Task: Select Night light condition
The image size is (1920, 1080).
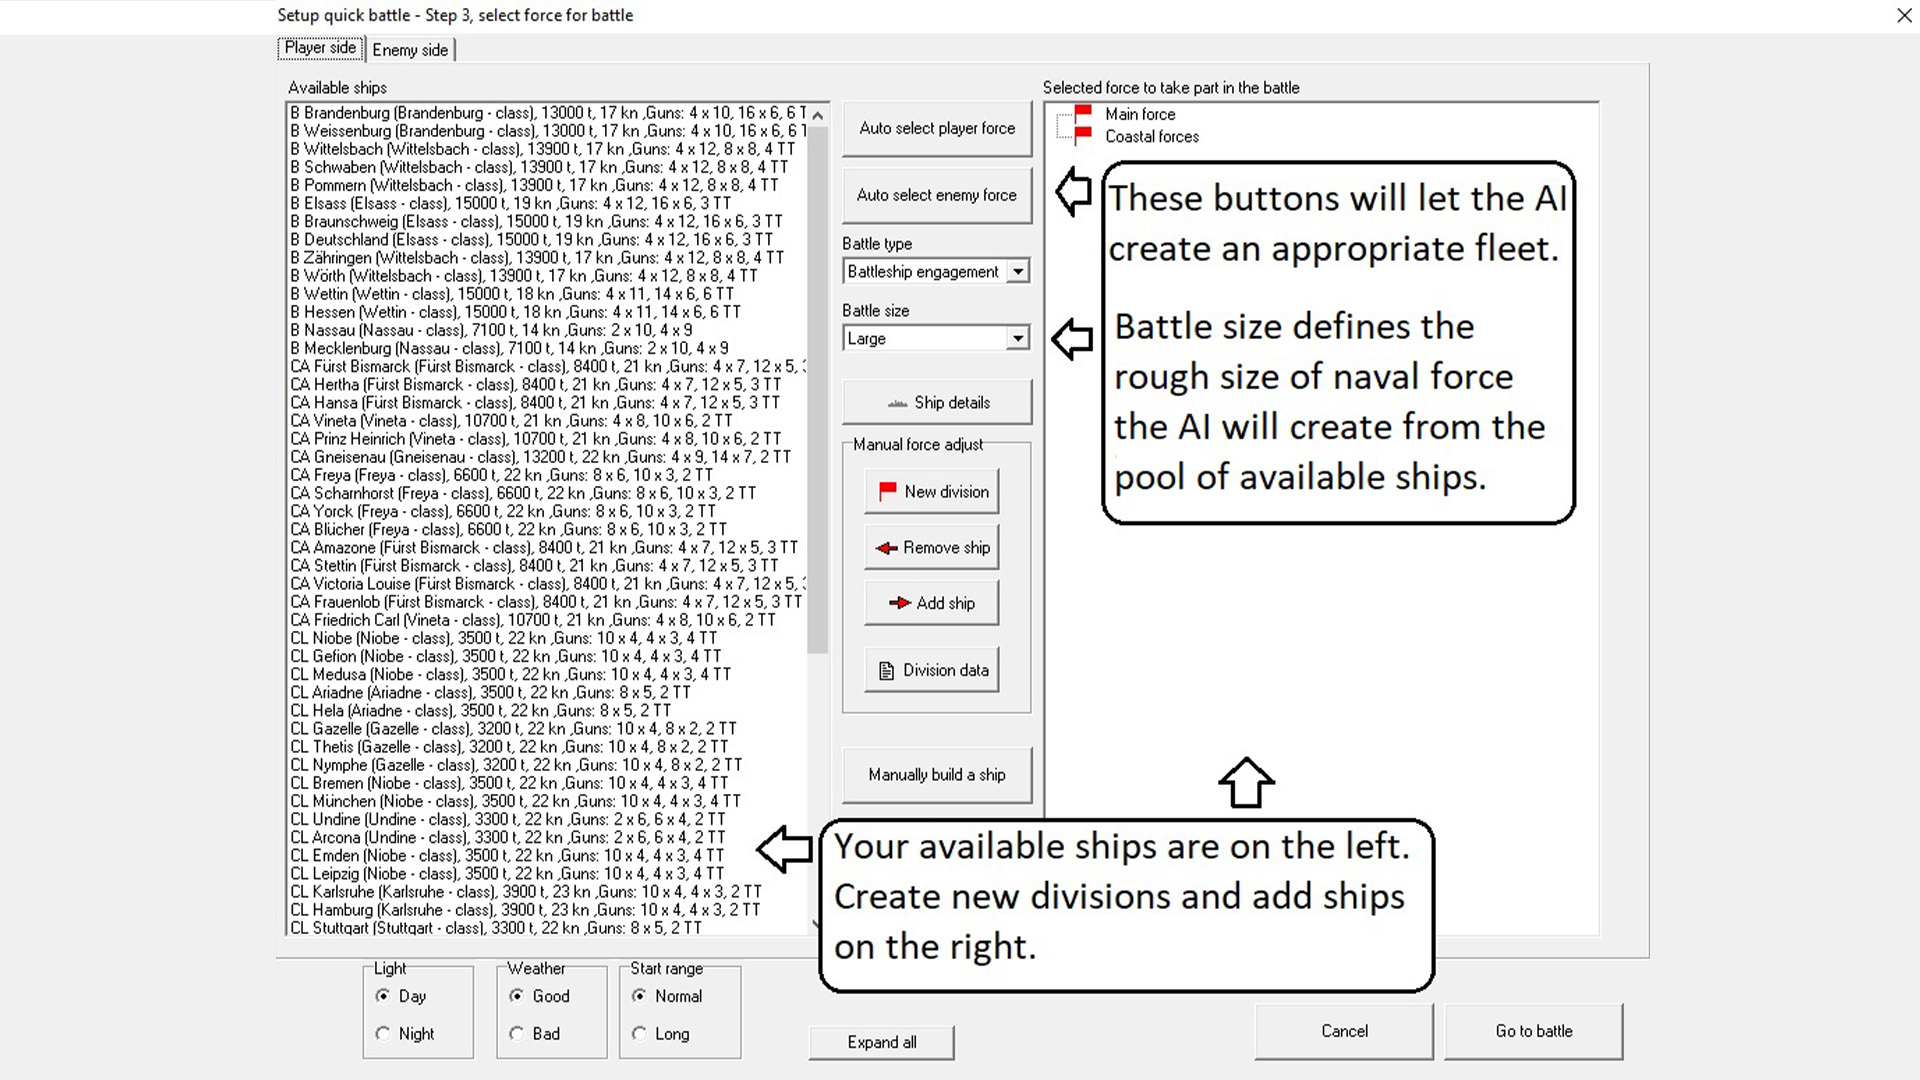Action: [383, 1034]
